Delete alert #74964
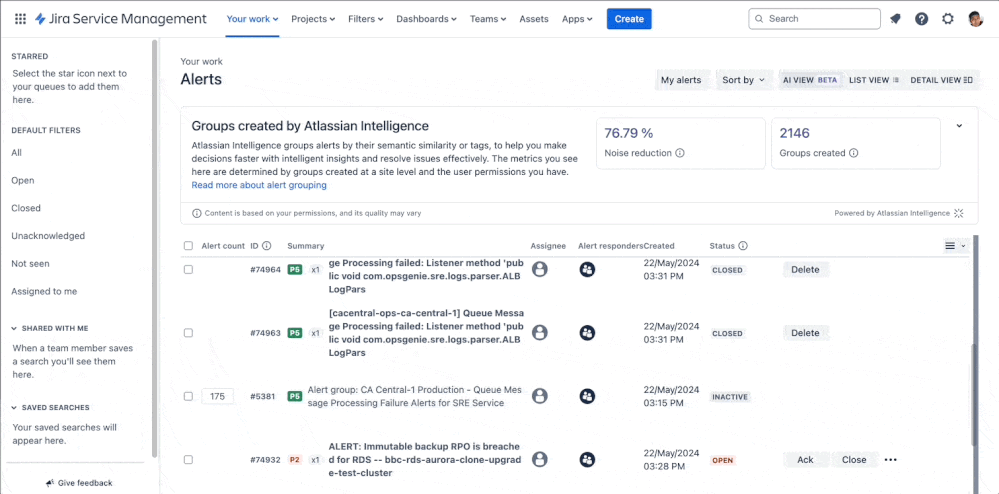 tap(805, 270)
